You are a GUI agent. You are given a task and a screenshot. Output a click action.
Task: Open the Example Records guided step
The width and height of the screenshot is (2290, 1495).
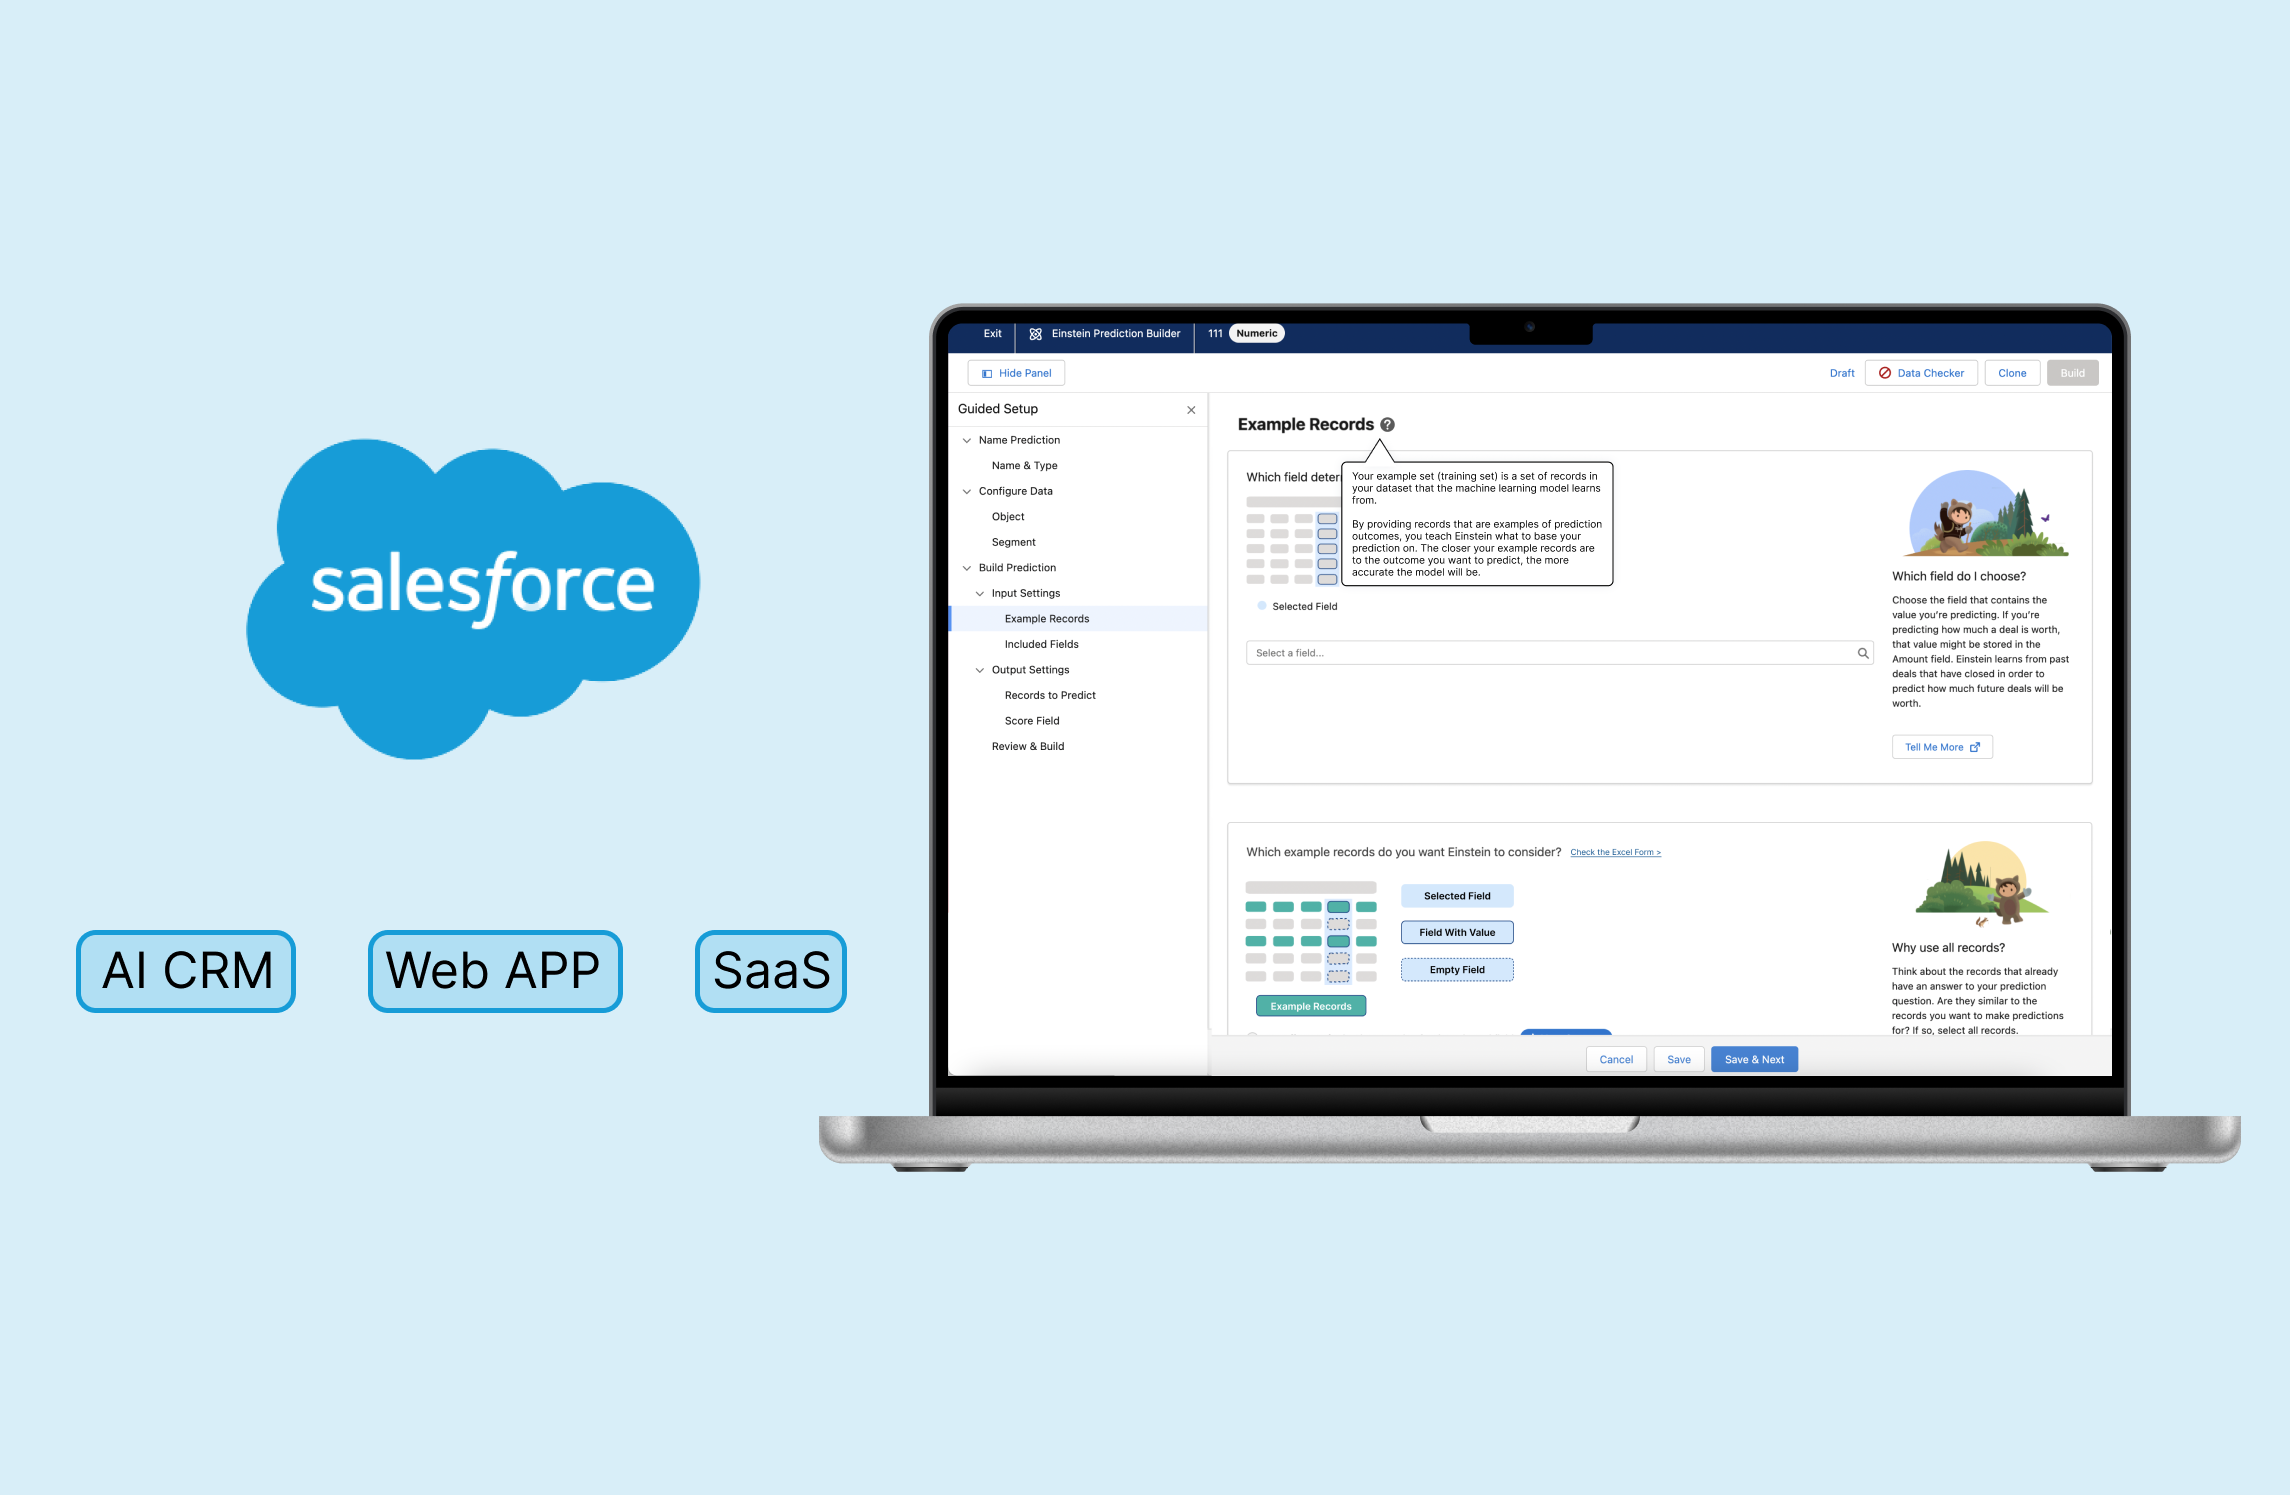pyautogui.click(x=1048, y=617)
